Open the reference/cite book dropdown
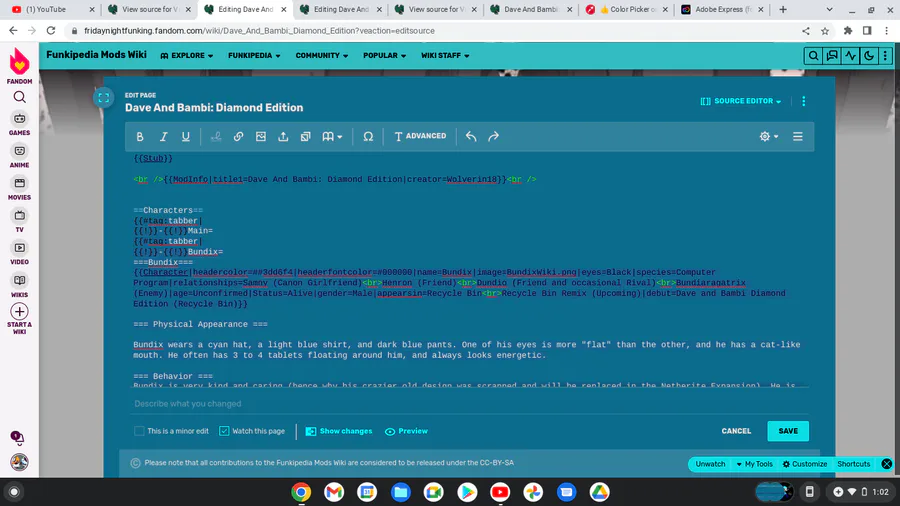 click(332, 137)
